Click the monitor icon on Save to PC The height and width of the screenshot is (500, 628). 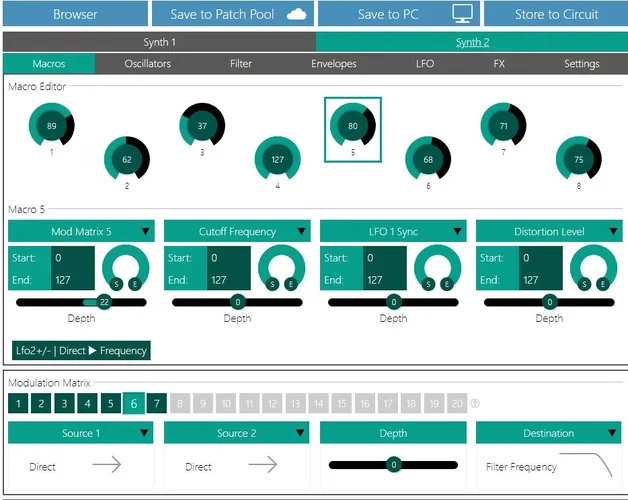click(462, 13)
